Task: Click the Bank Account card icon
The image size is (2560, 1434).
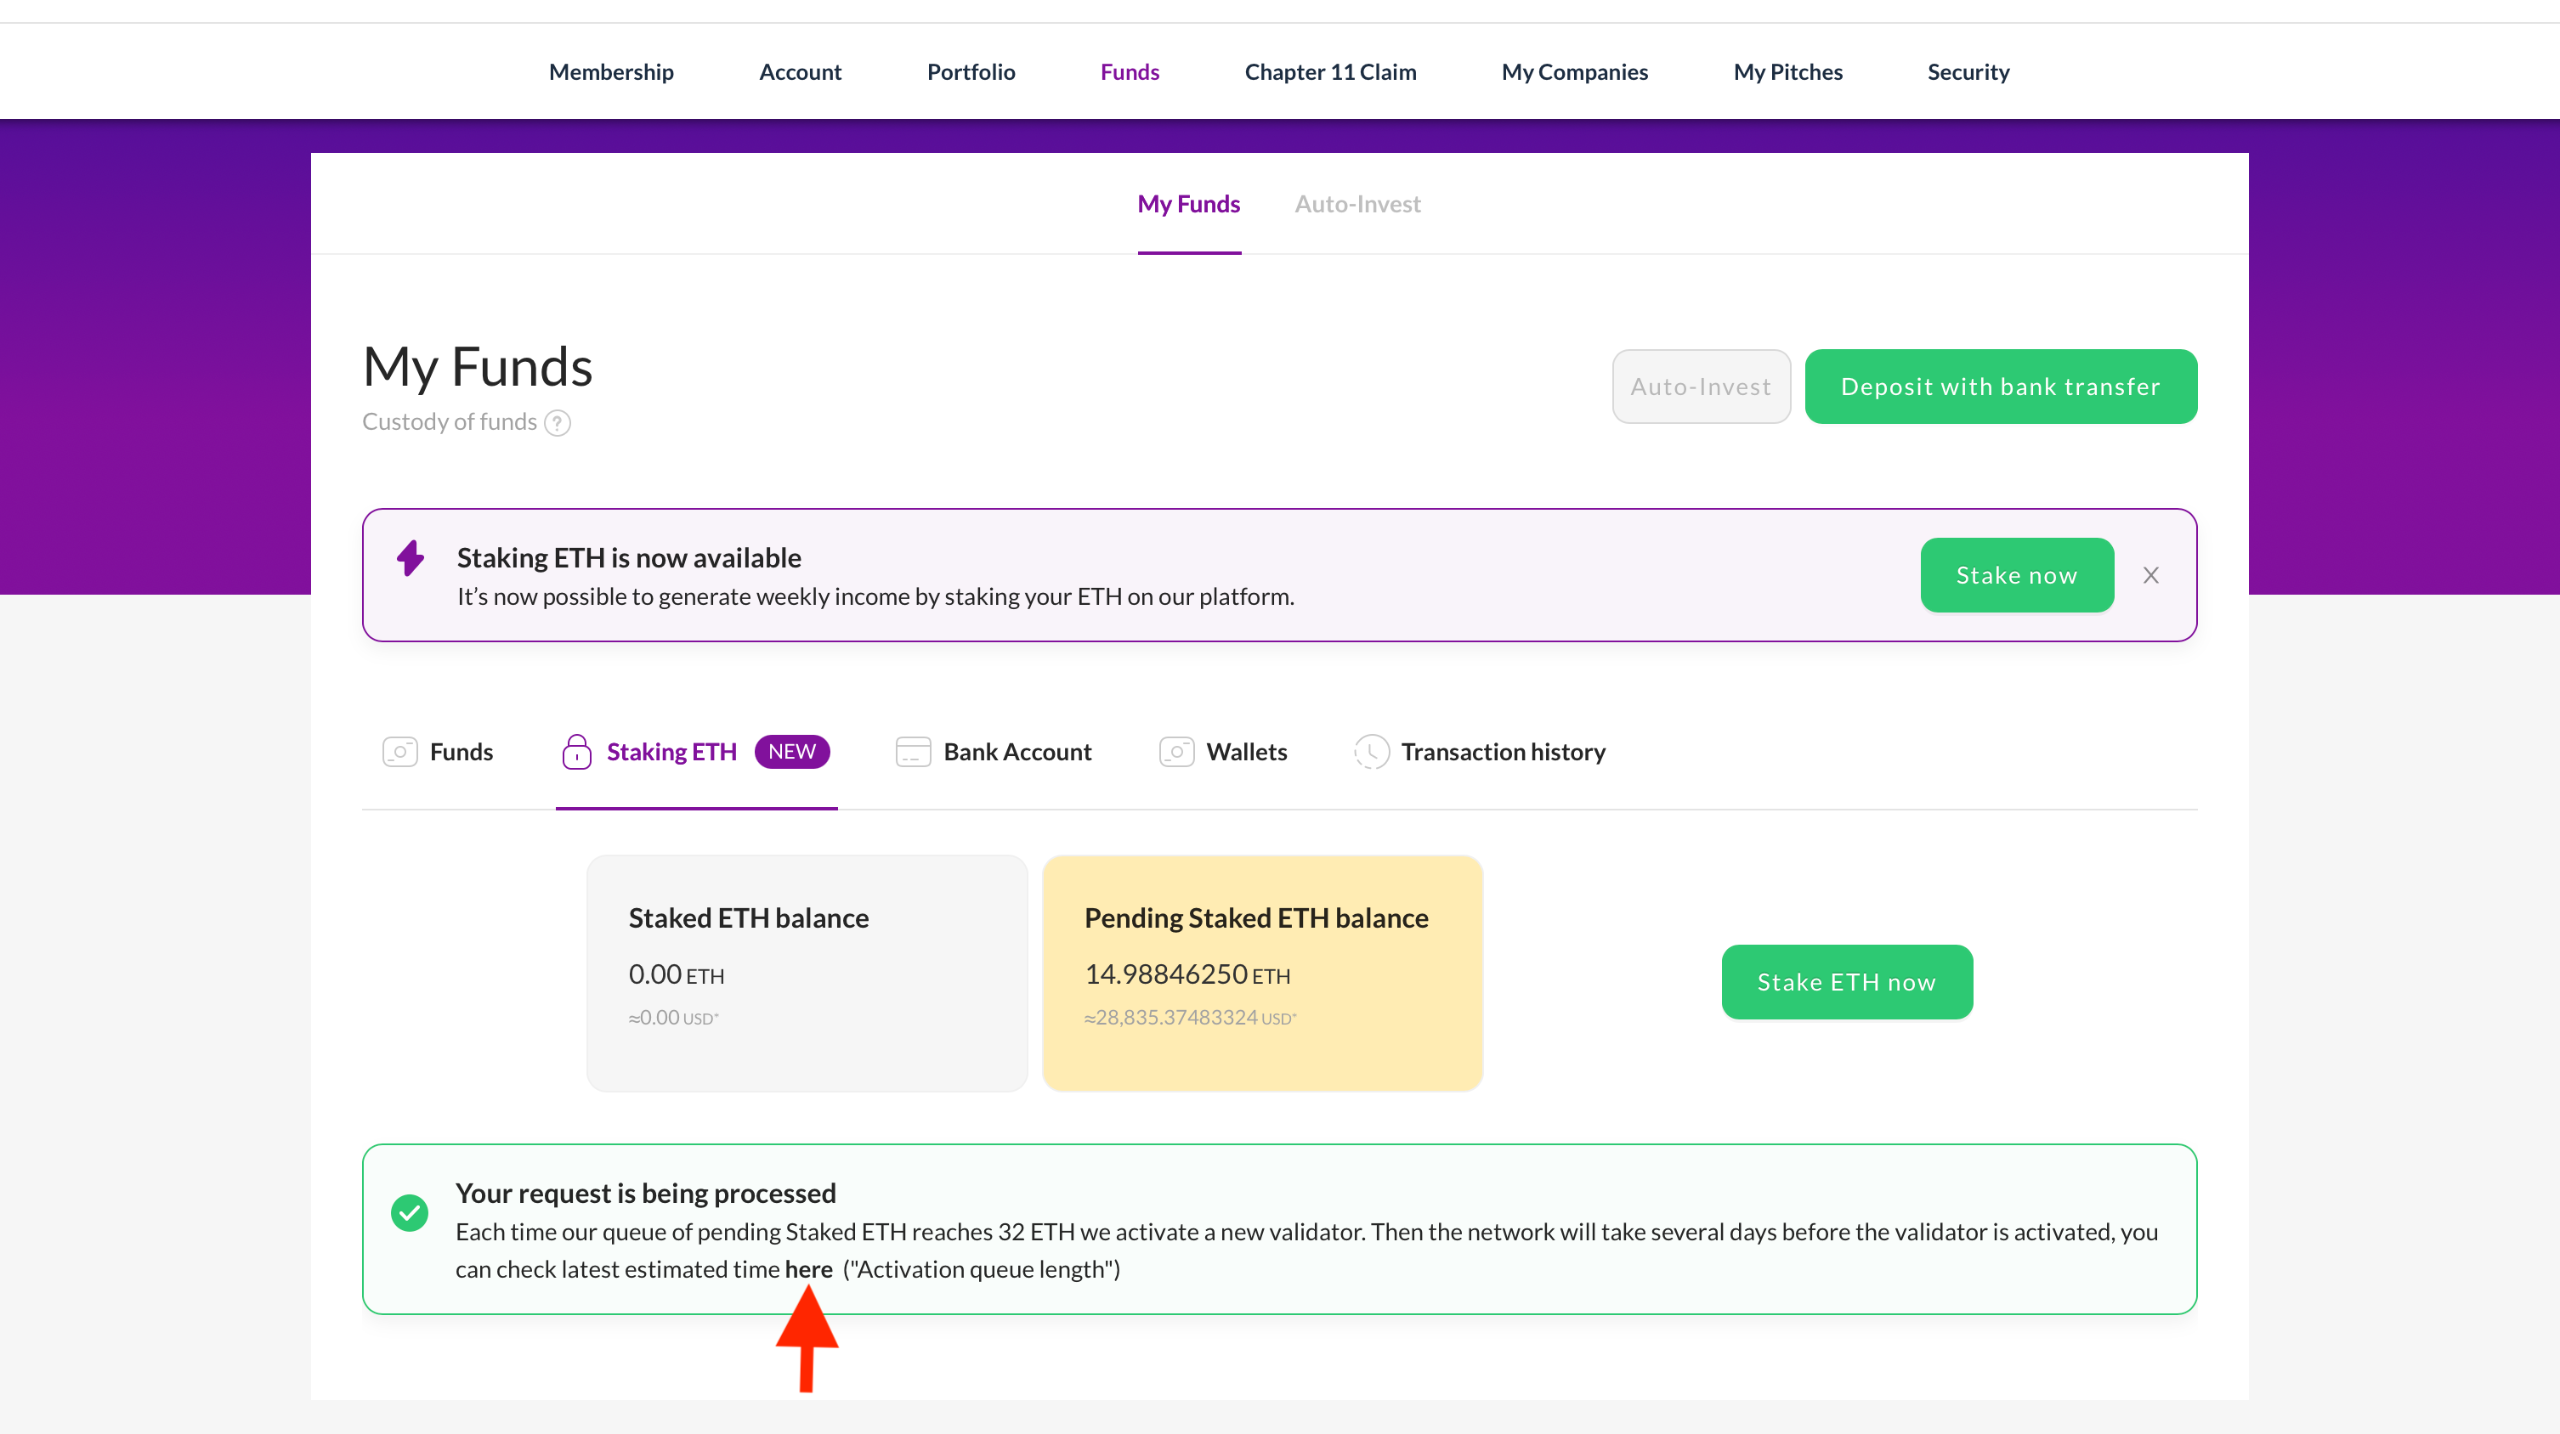Action: (x=913, y=752)
